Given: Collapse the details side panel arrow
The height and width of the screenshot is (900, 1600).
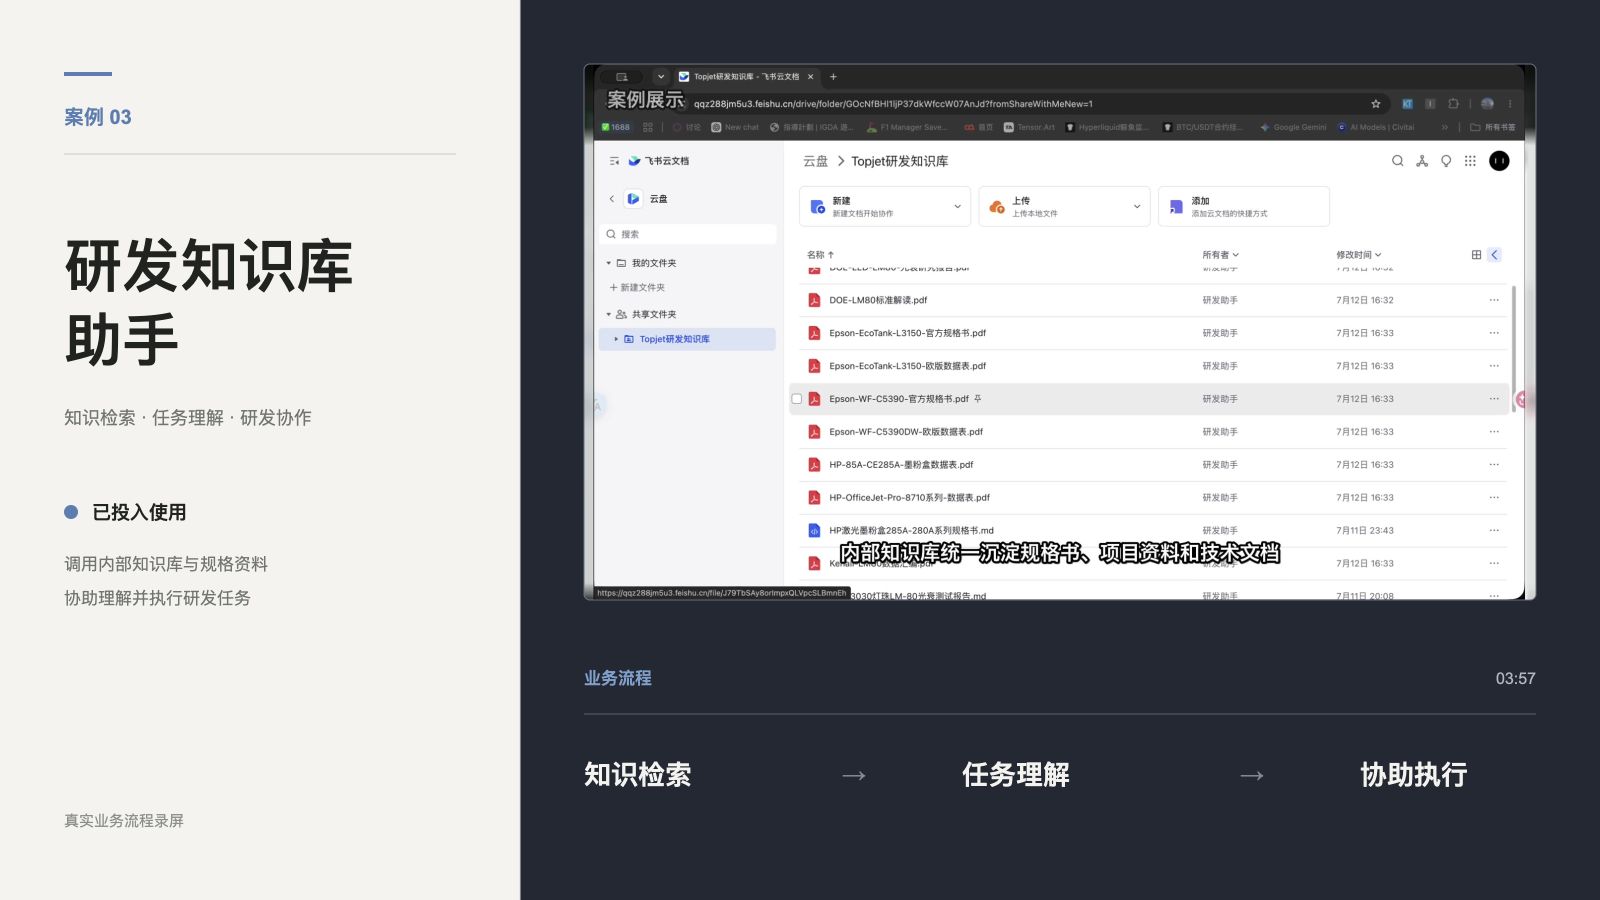Looking at the screenshot, I should [x=1495, y=255].
